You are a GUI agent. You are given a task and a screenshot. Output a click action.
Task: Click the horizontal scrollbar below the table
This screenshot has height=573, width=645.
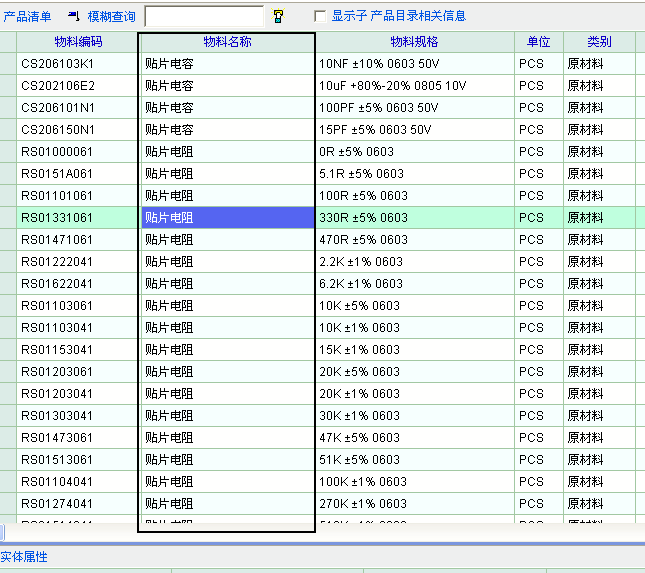(x=320, y=532)
